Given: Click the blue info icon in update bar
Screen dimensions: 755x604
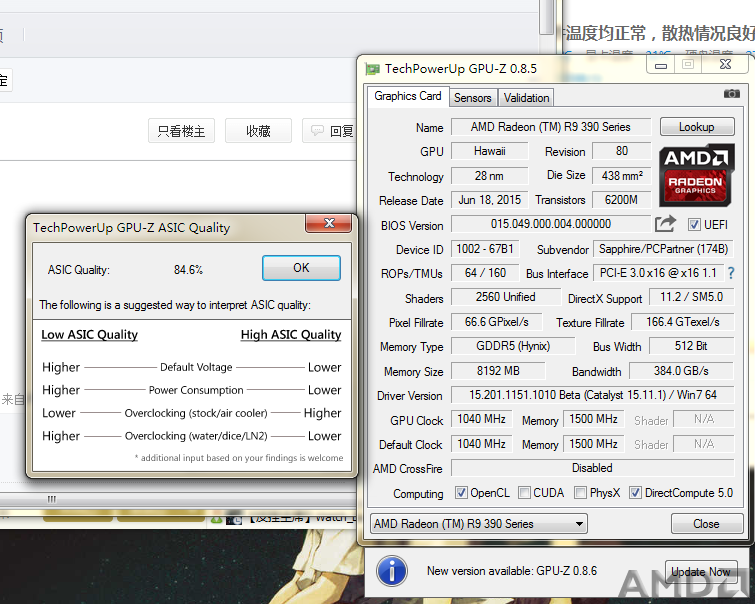Looking at the screenshot, I should click(x=392, y=571).
